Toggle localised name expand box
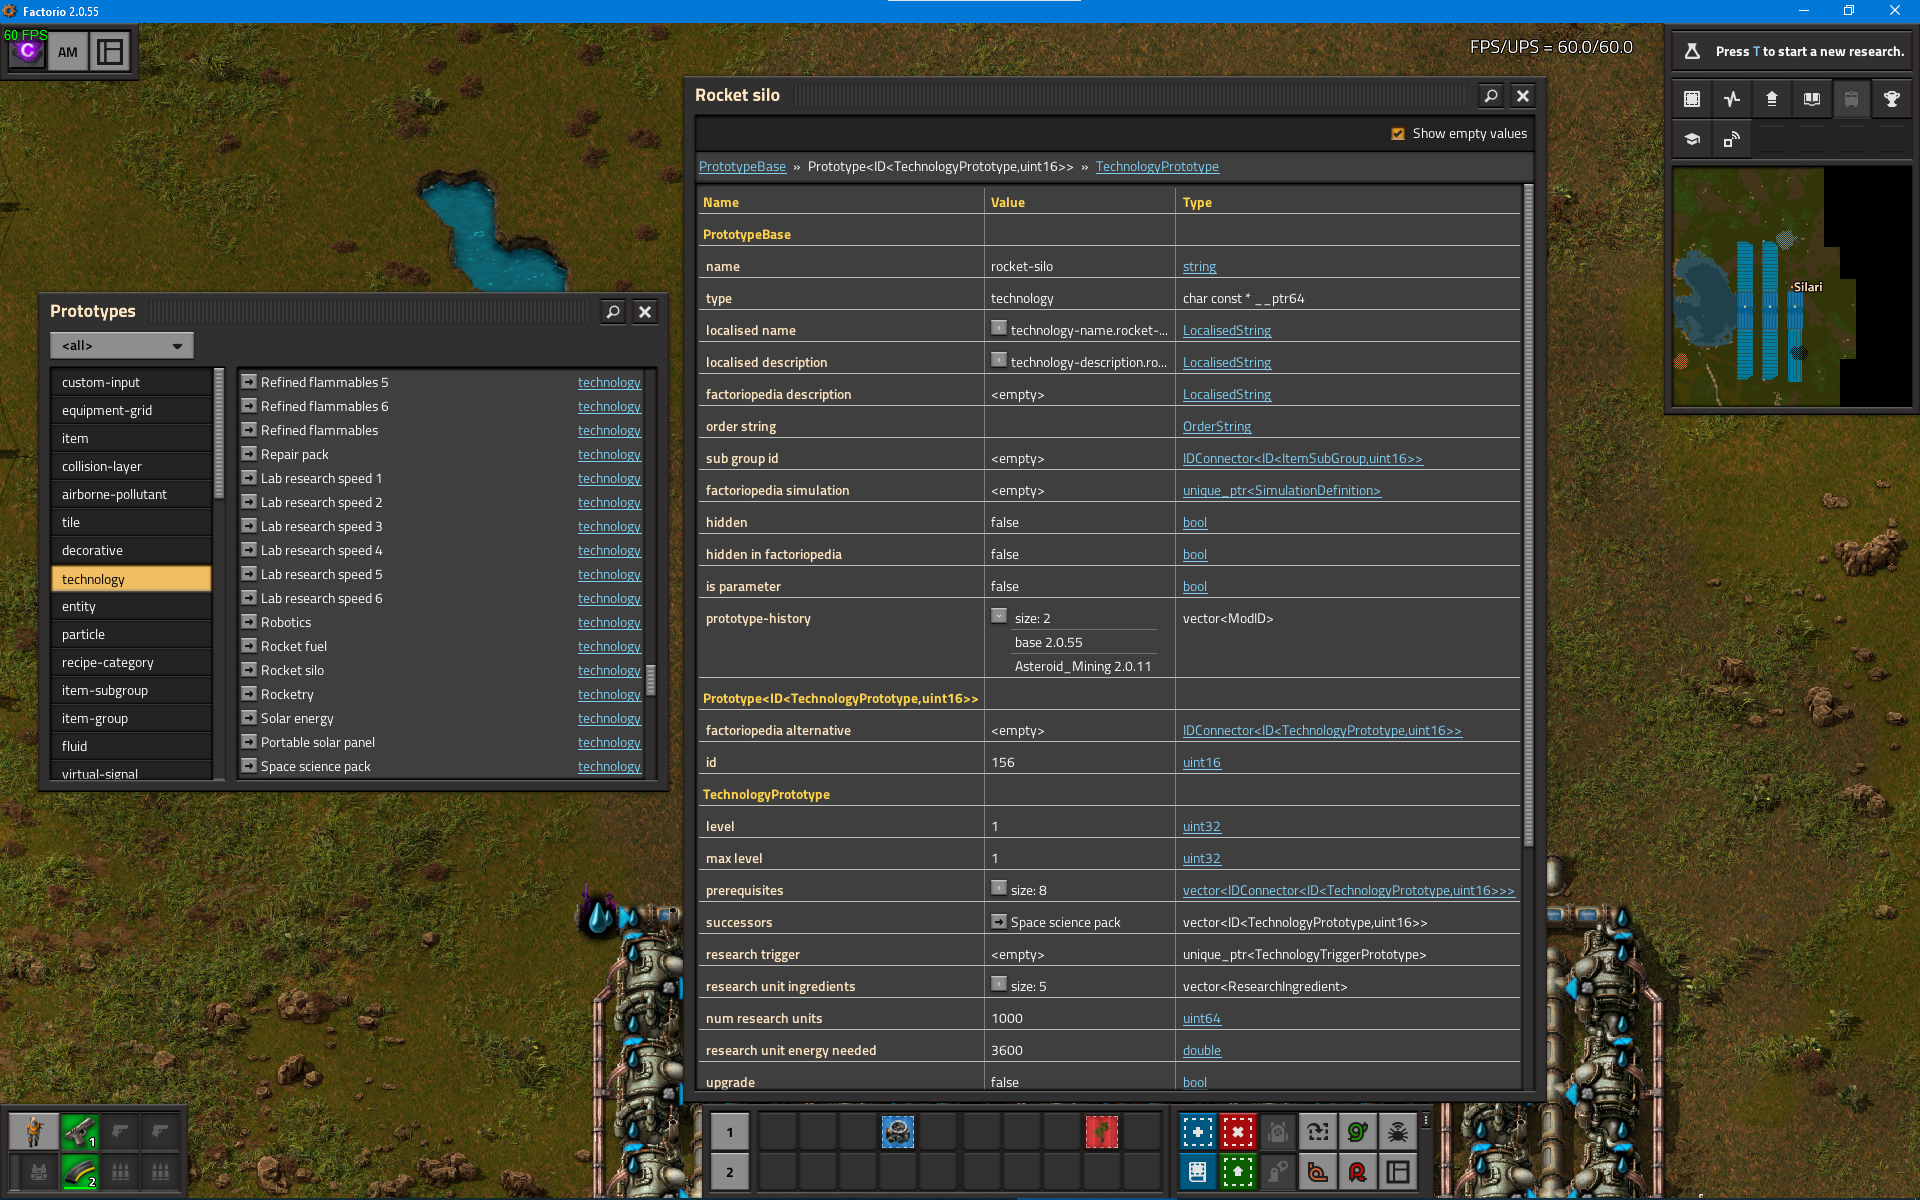Image resolution: width=1920 pixels, height=1200 pixels. 998,328
